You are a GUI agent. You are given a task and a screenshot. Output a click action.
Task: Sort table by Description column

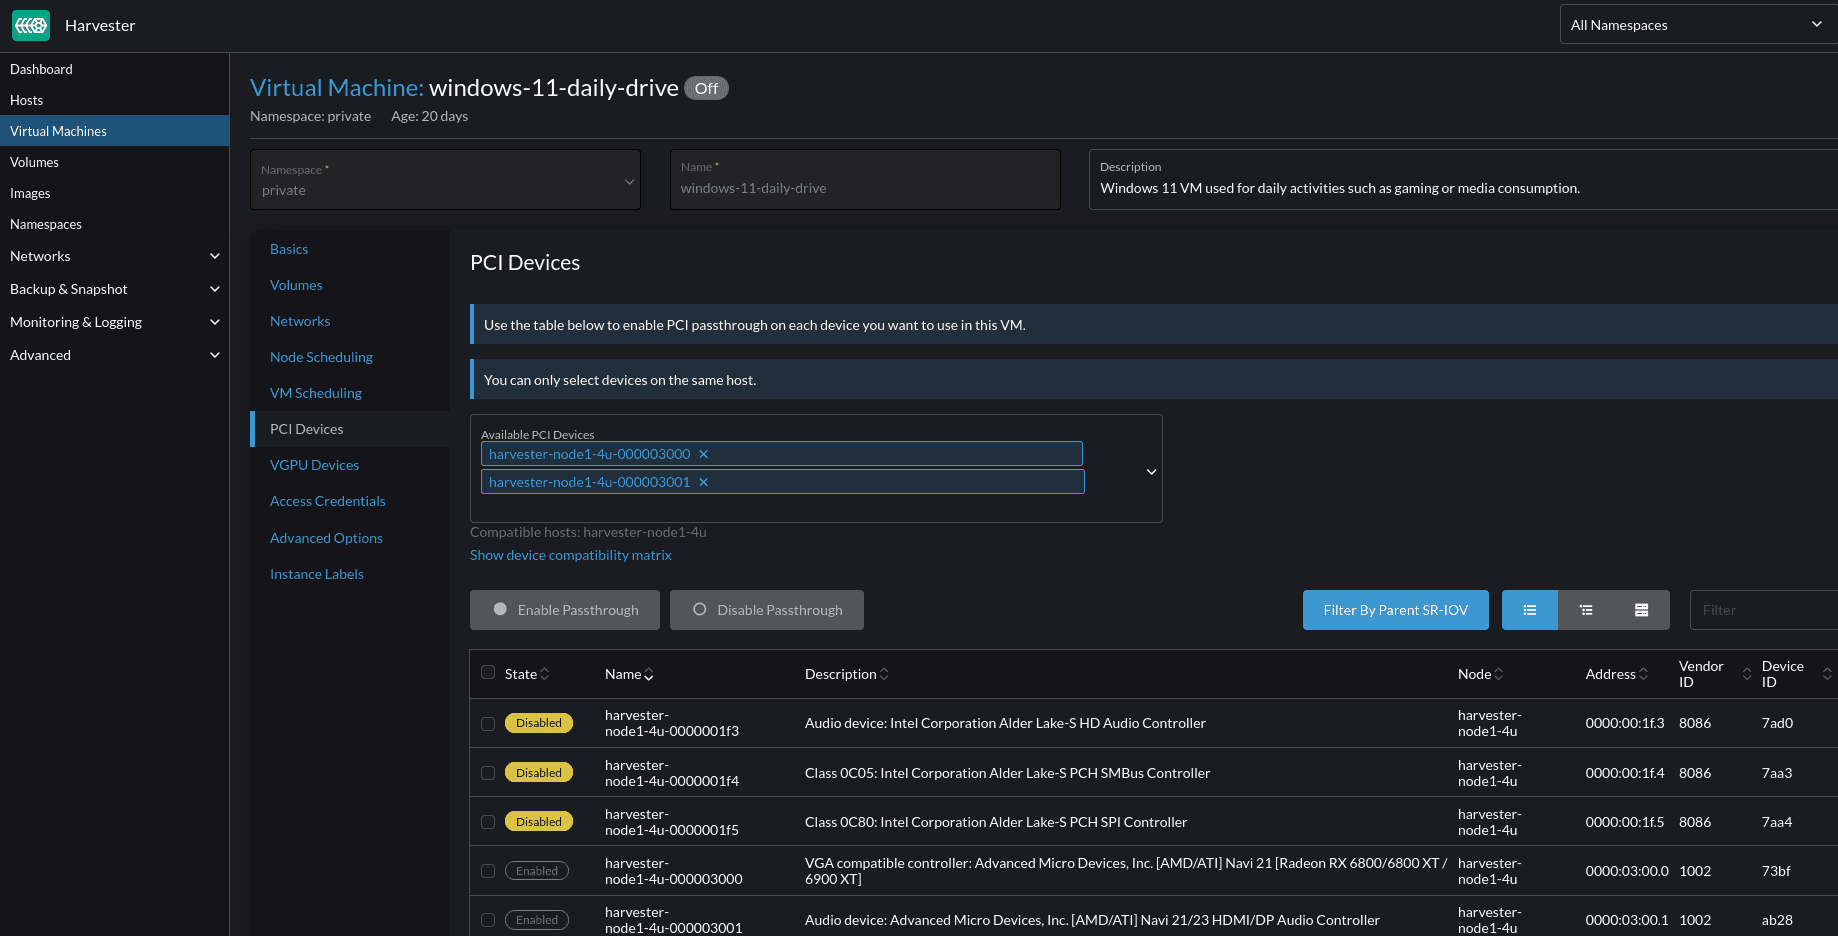(846, 674)
